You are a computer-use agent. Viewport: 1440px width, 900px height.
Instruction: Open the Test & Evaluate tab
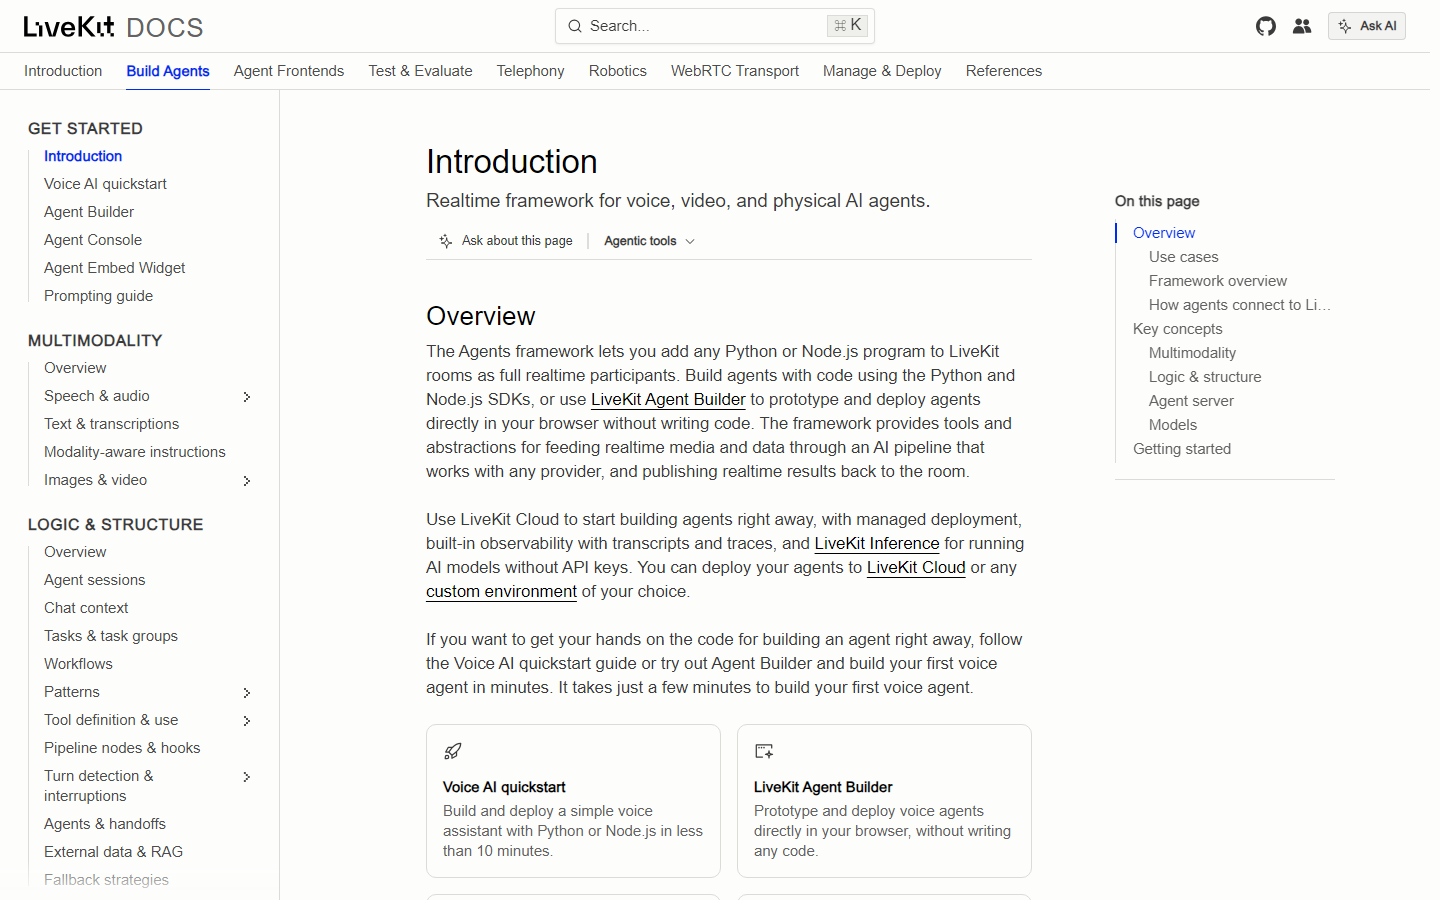tap(420, 71)
